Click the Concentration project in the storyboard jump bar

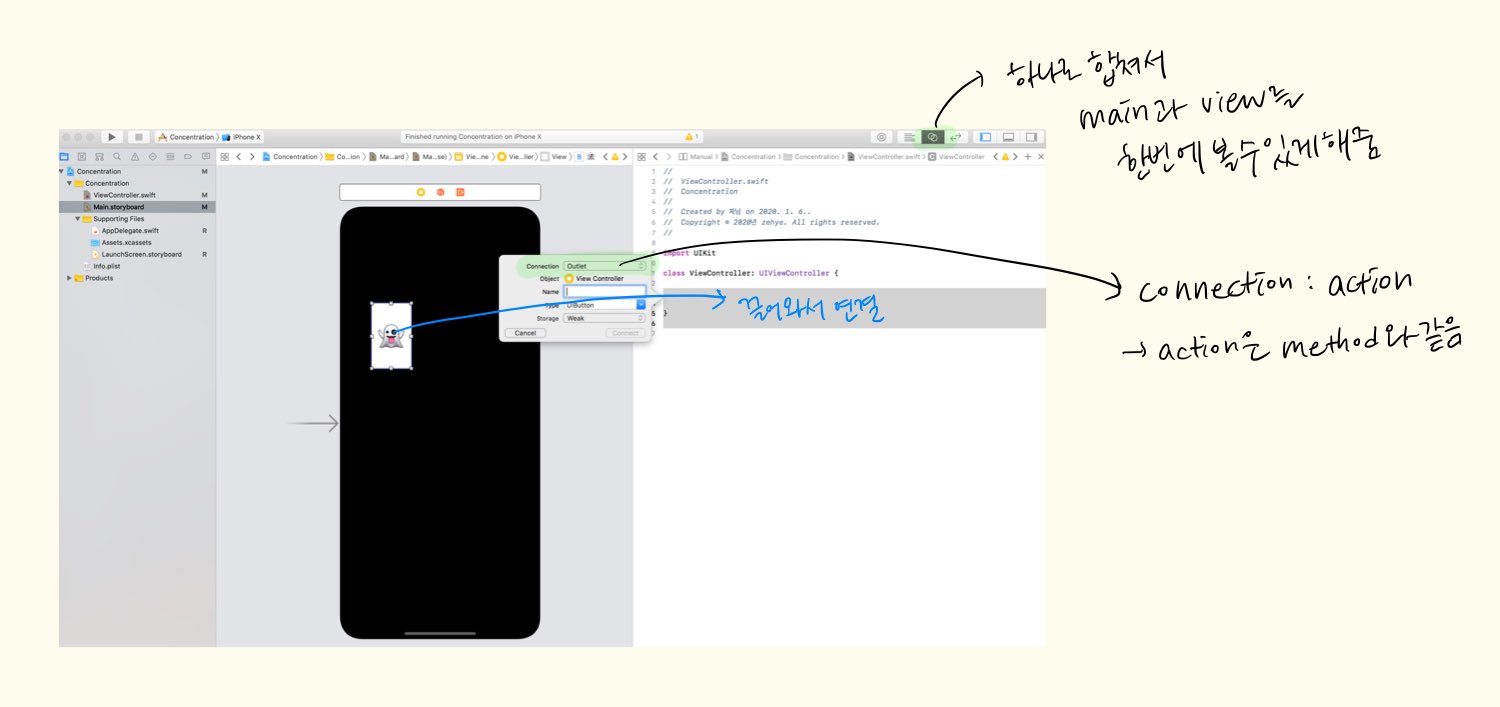tap(290, 157)
